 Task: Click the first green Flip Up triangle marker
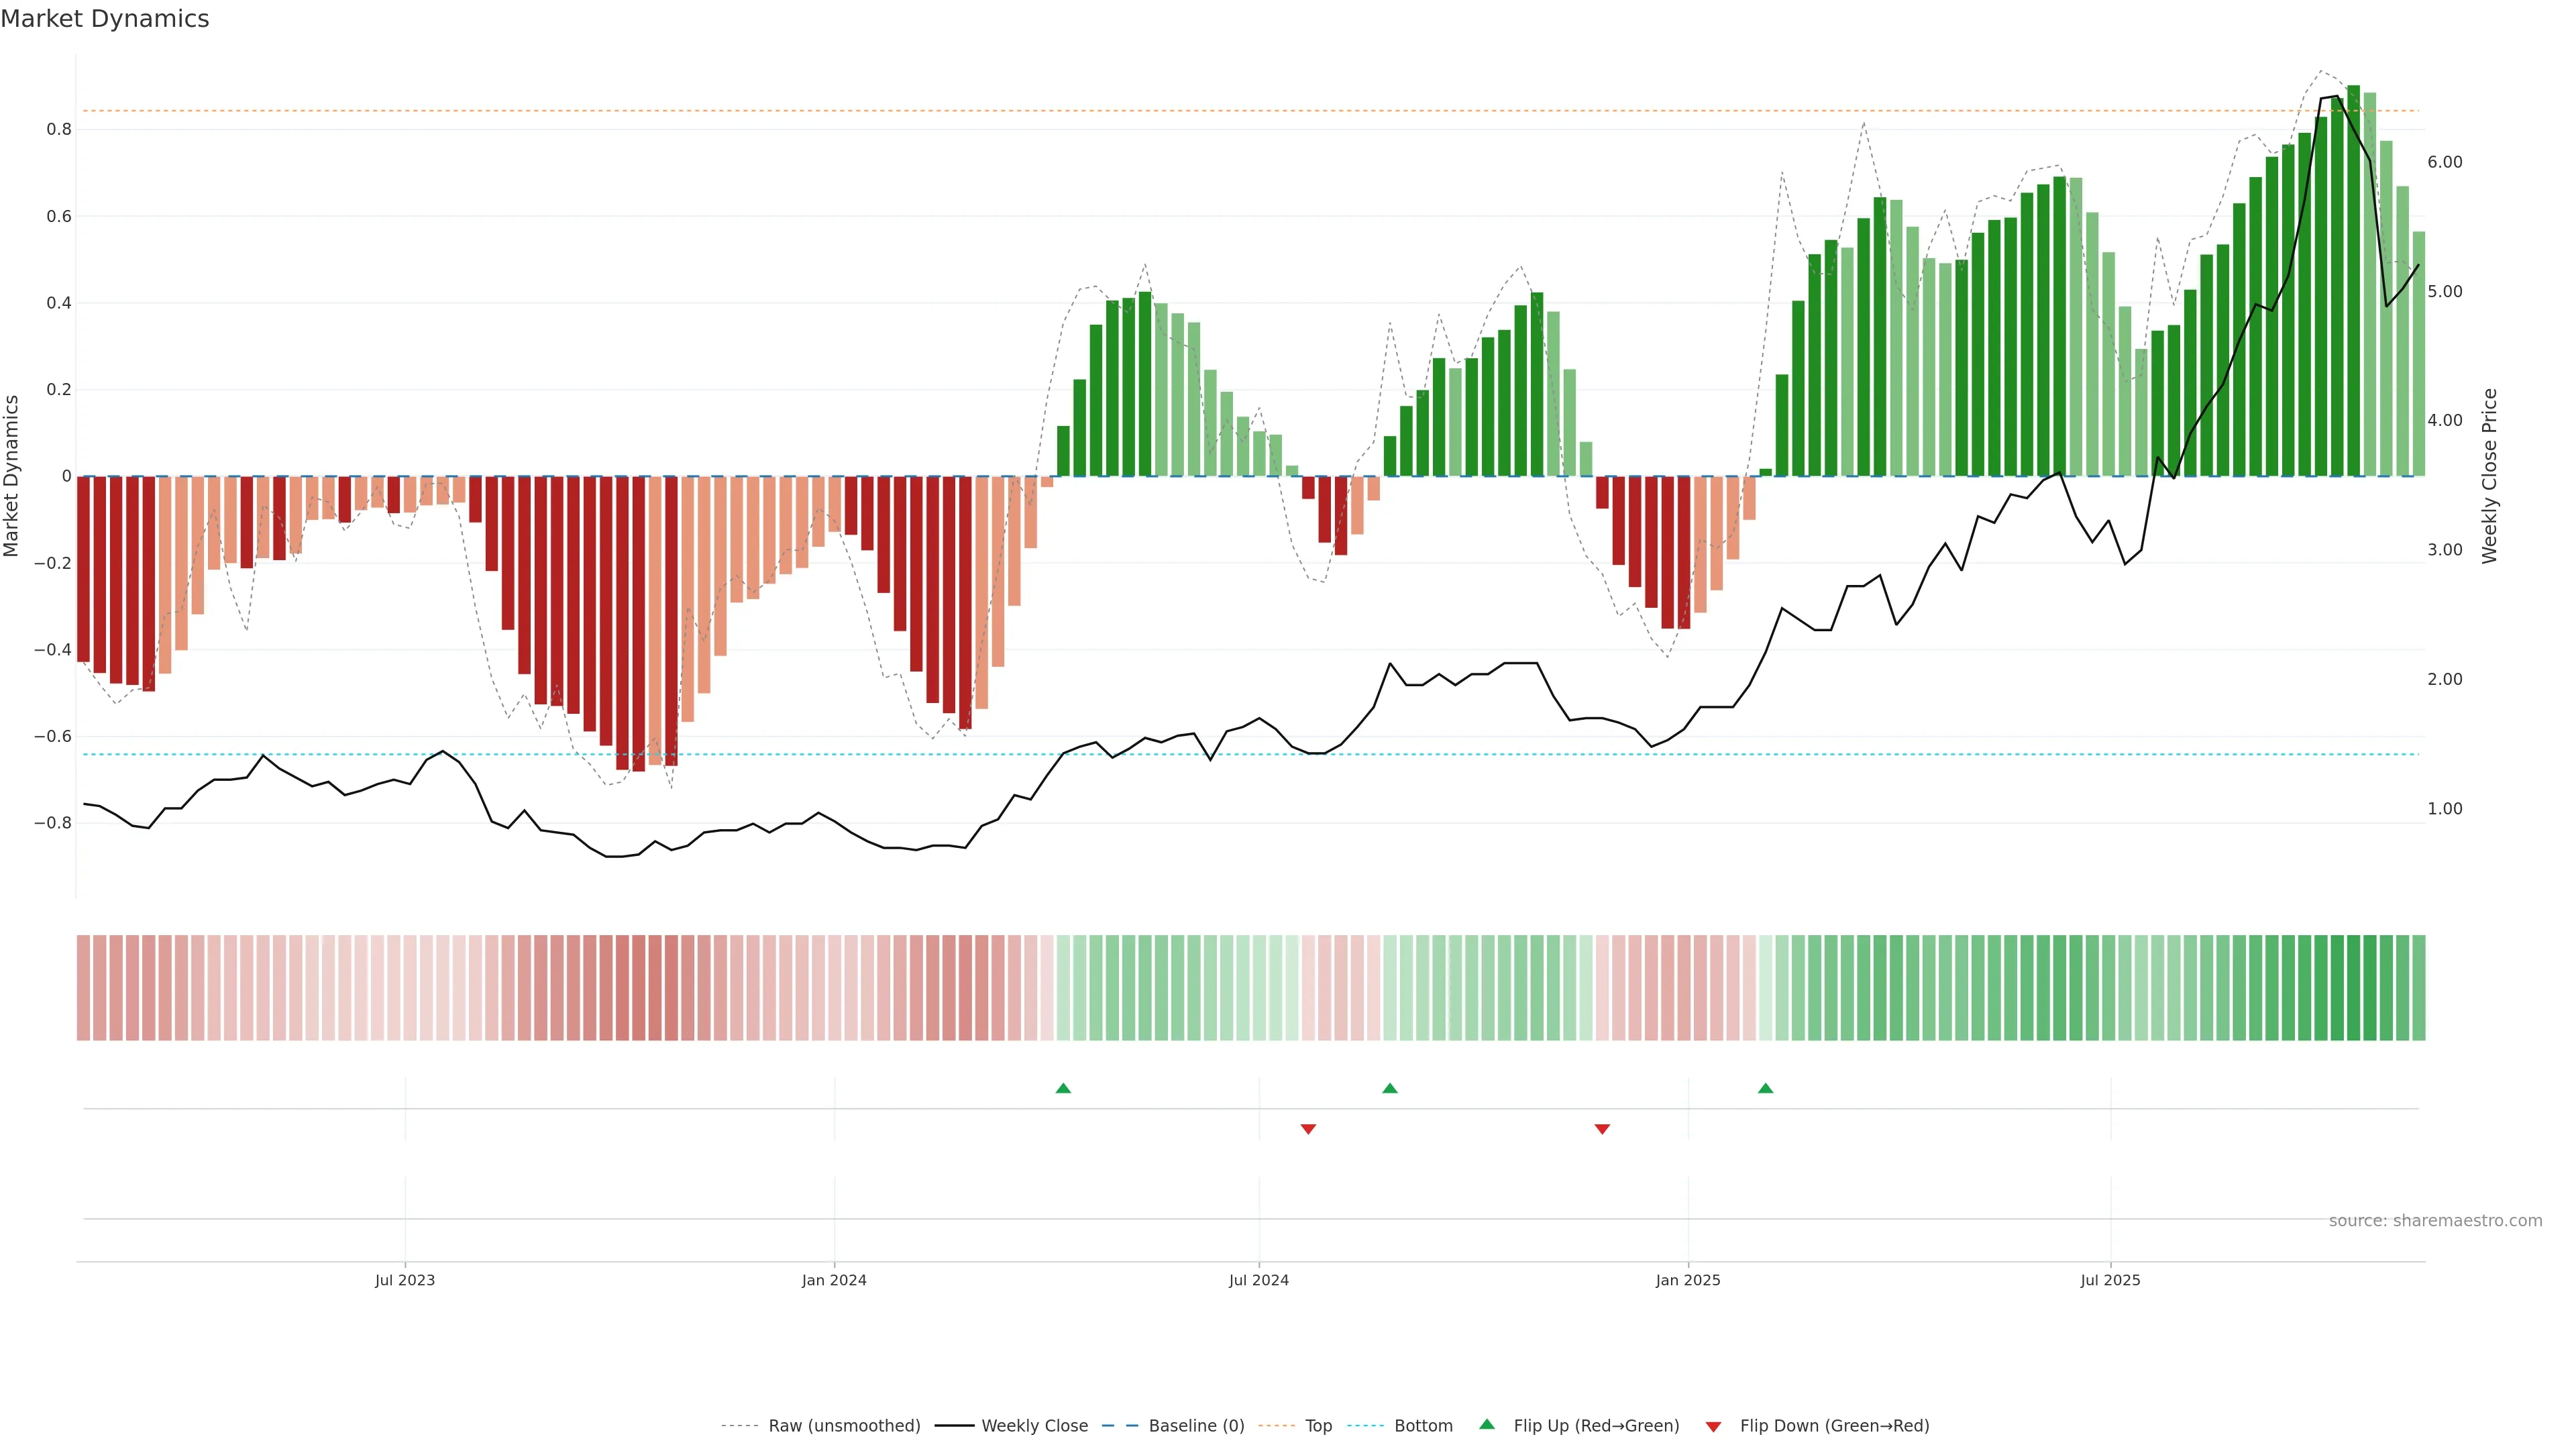(1063, 1088)
